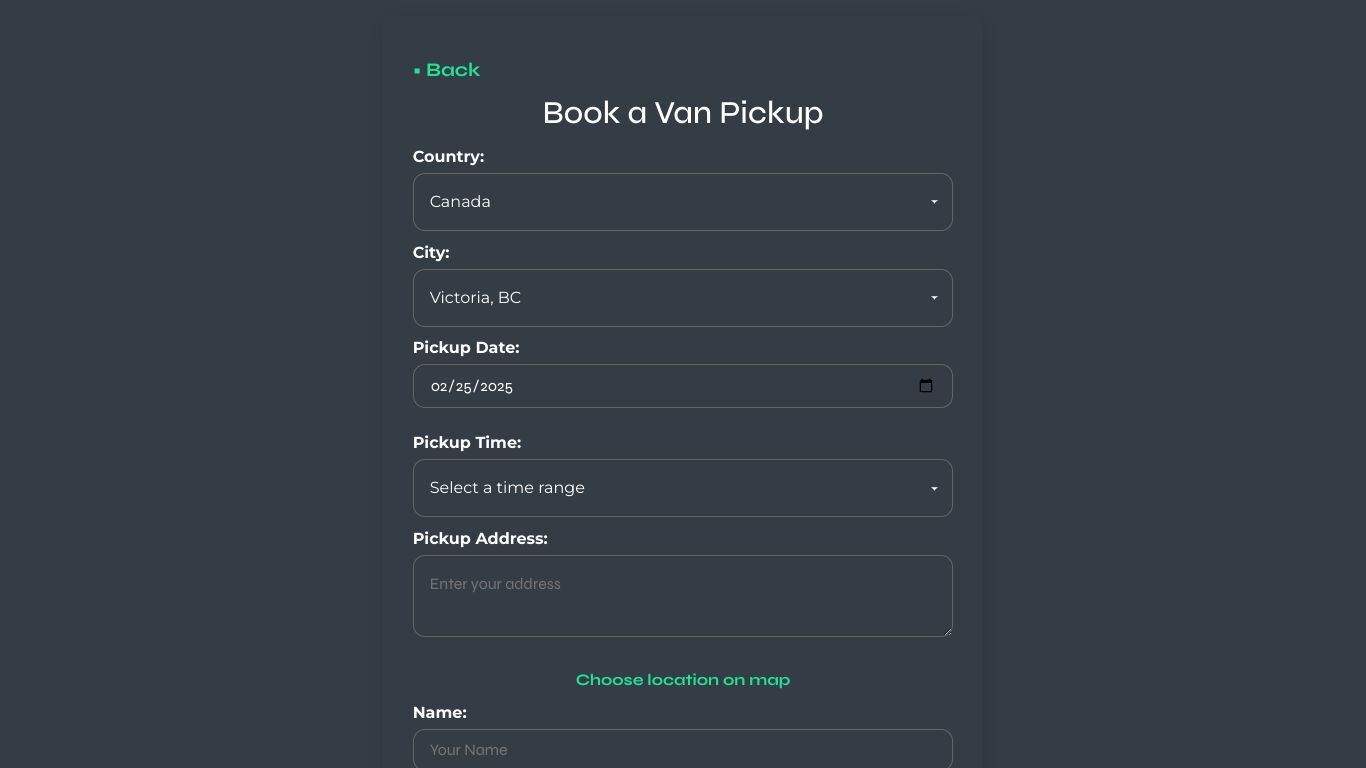The image size is (1366, 768).
Task: Open the Pickup Time range dropdown
Action: click(x=682, y=488)
